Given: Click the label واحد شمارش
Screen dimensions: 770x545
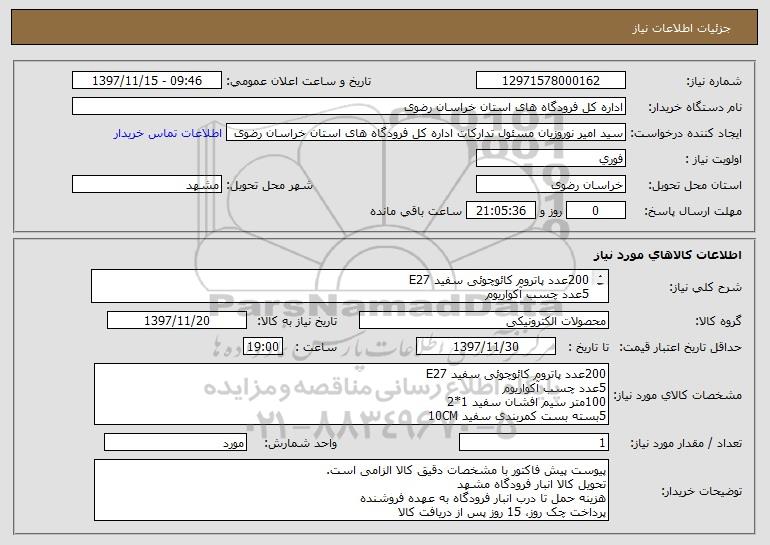Looking at the screenshot, I should [301, 443].
